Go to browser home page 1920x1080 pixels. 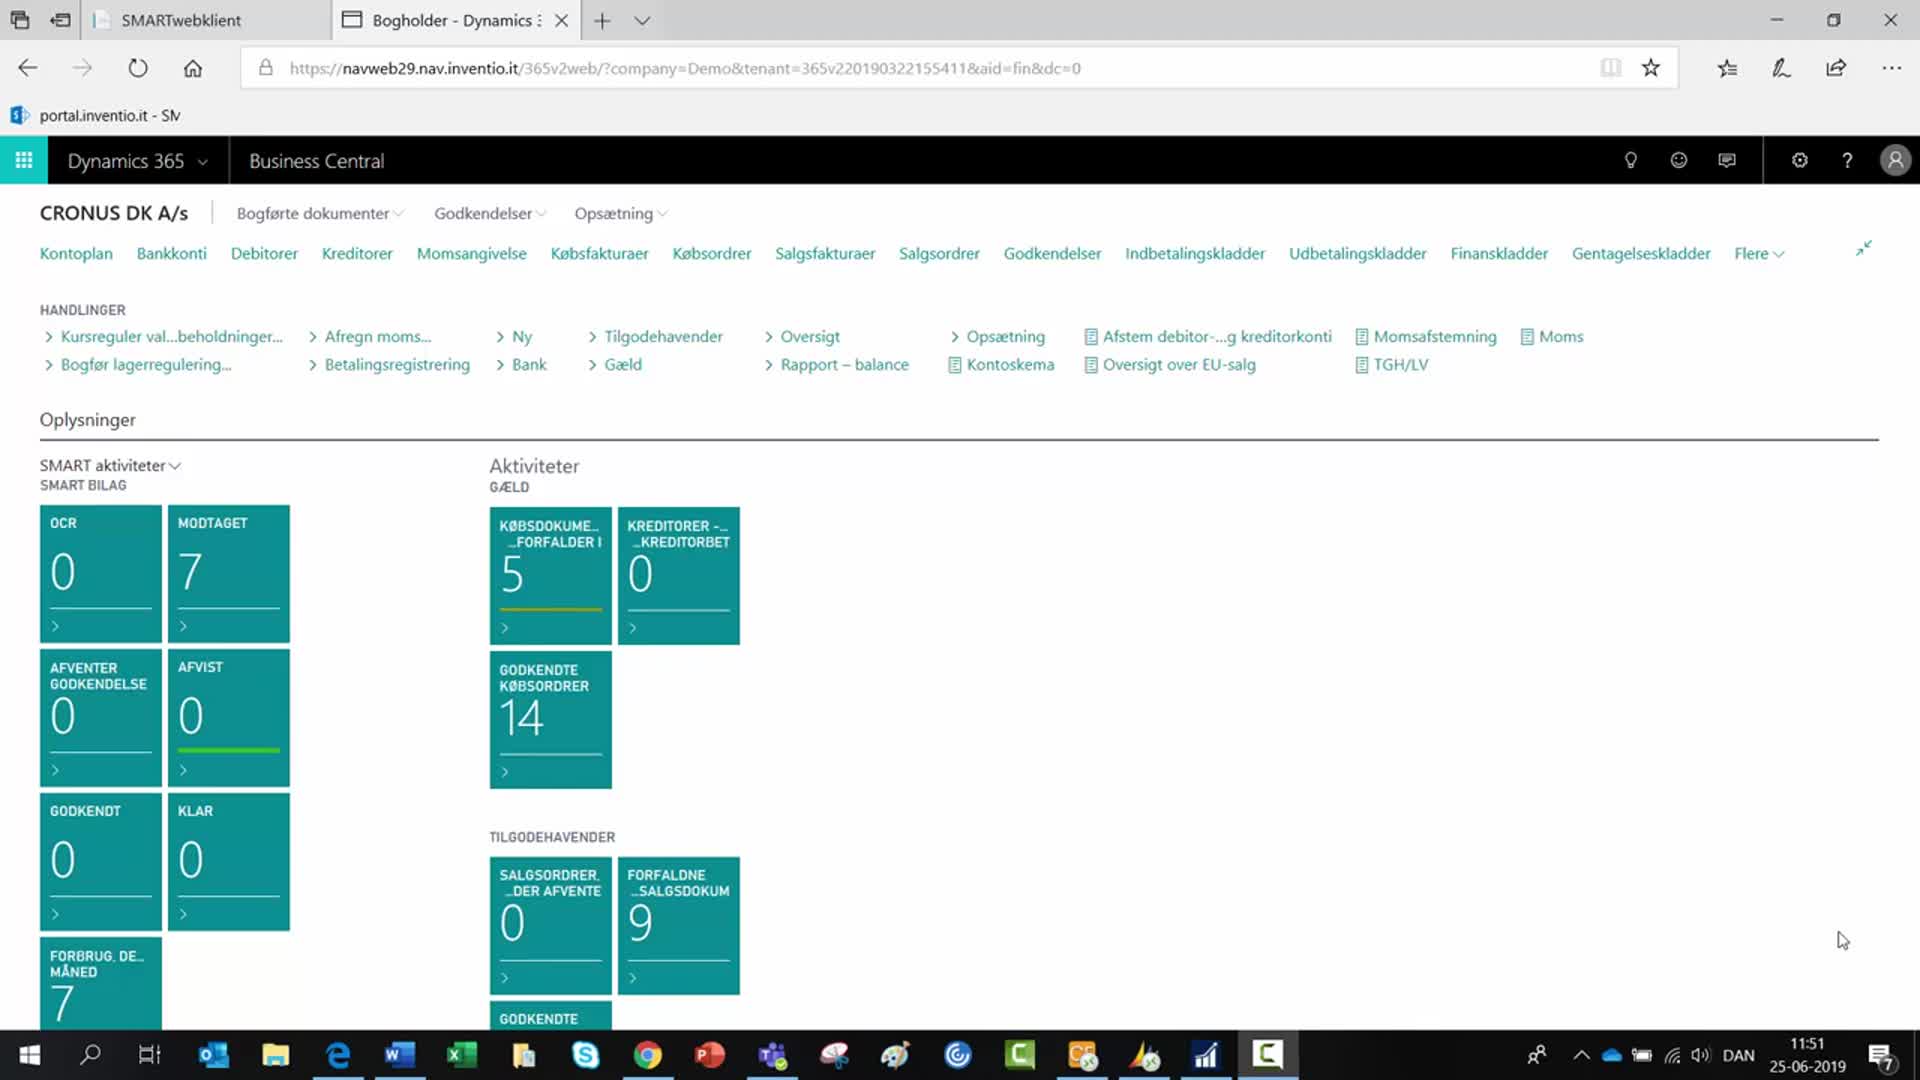tap(193, 68)
